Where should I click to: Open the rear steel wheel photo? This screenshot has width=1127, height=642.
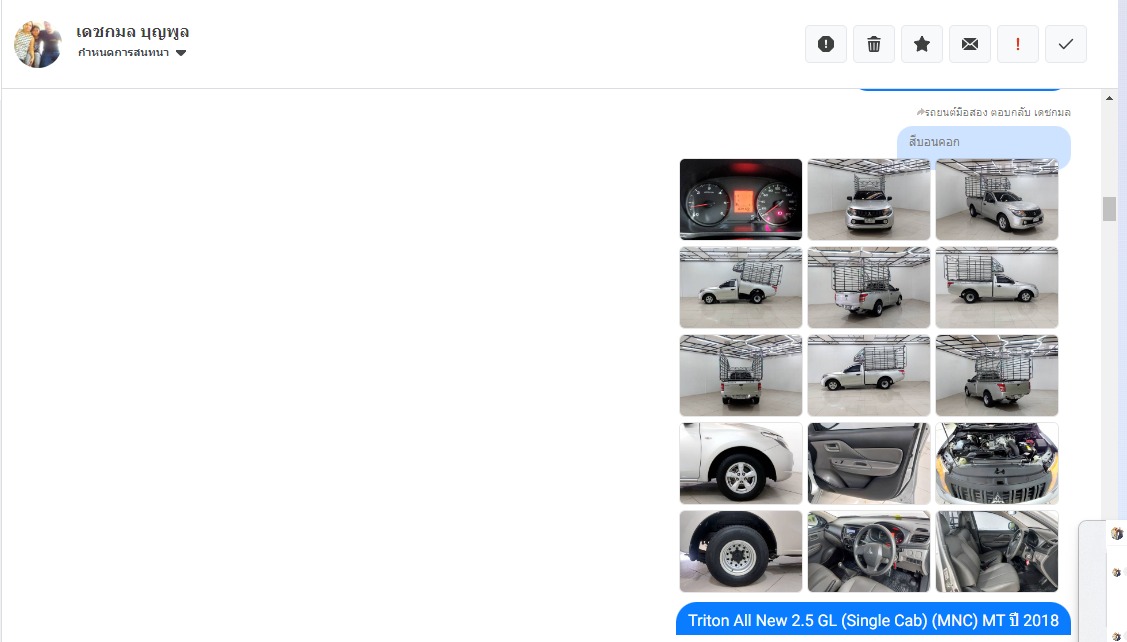(741, 551)
